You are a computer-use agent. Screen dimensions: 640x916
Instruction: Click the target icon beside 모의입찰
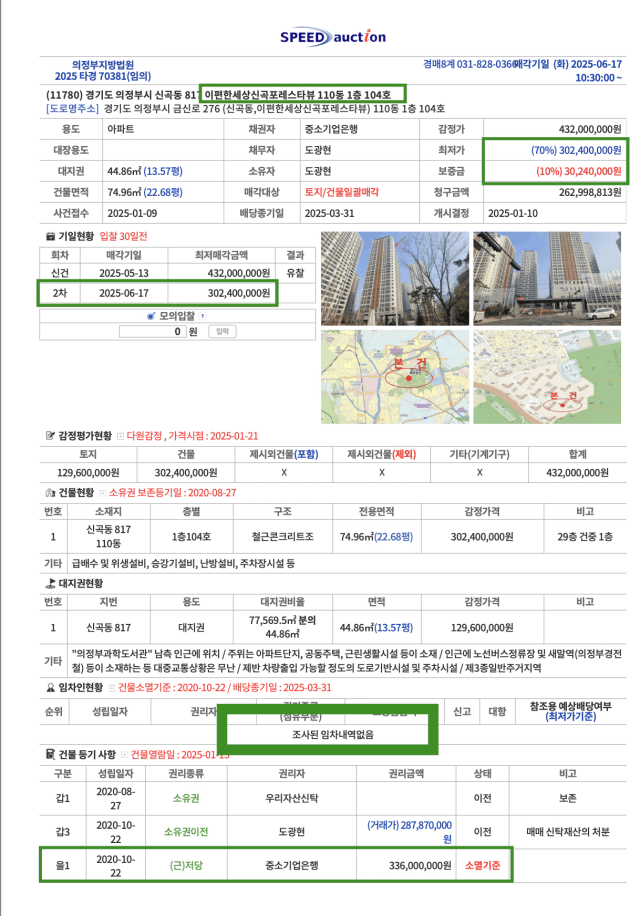(151, 316)
